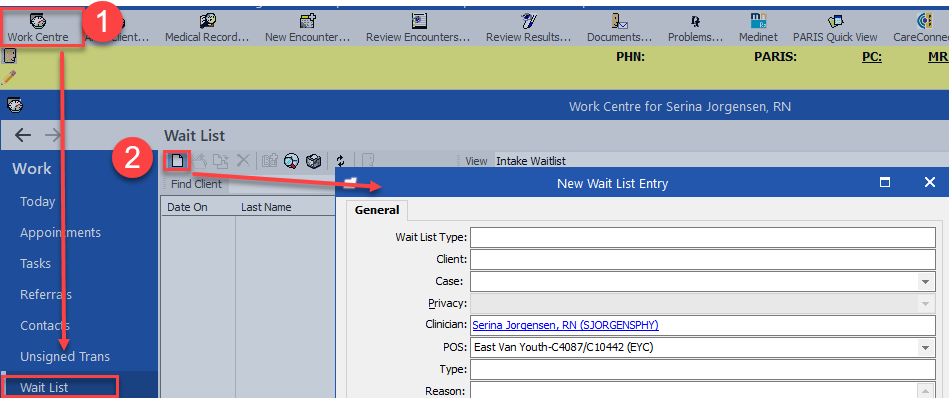This screenshot has height=398, width=949.
Task: Open Unsigned Trans in the sidebar
Action: coord(65,356)
